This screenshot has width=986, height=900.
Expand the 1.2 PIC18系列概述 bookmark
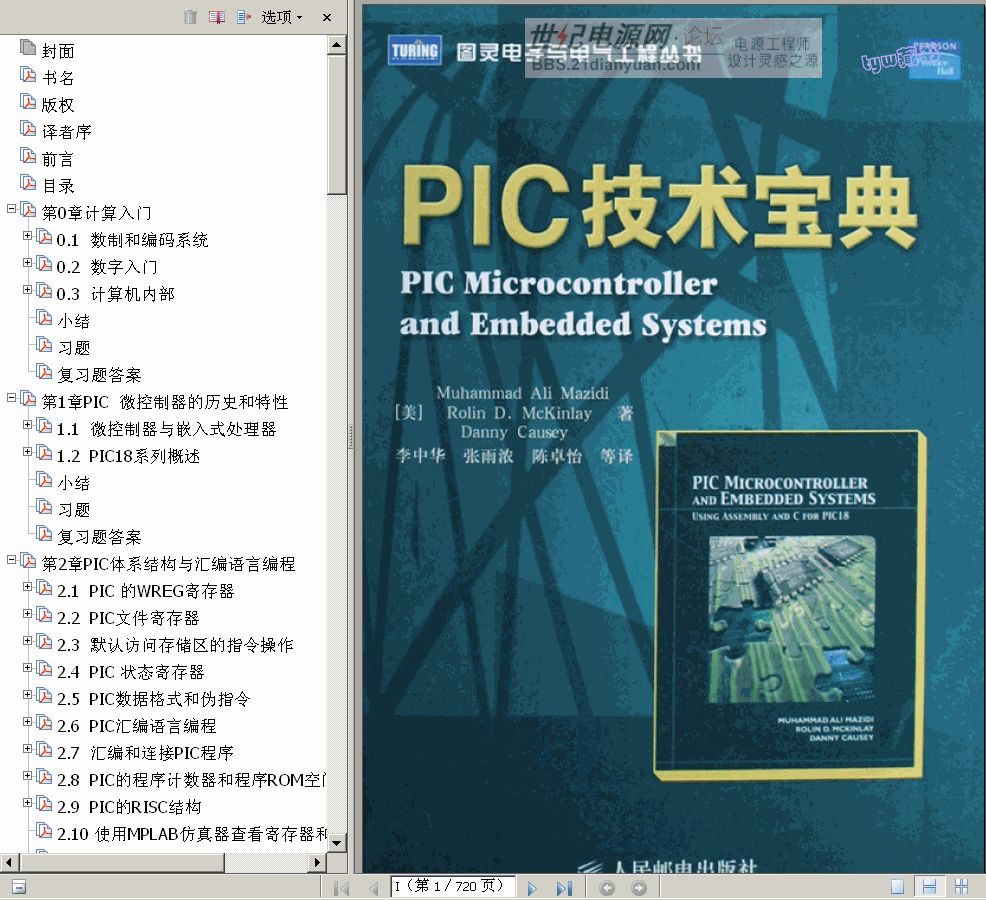coord(27,452)
